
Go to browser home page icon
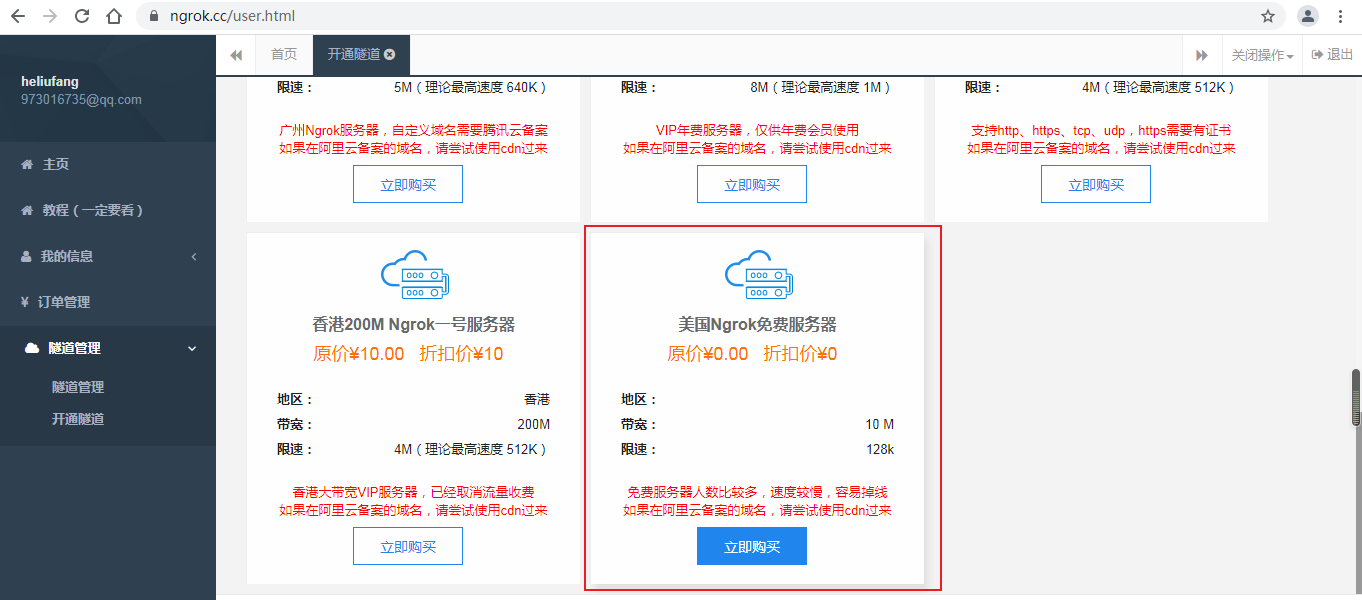coord(114,16)
